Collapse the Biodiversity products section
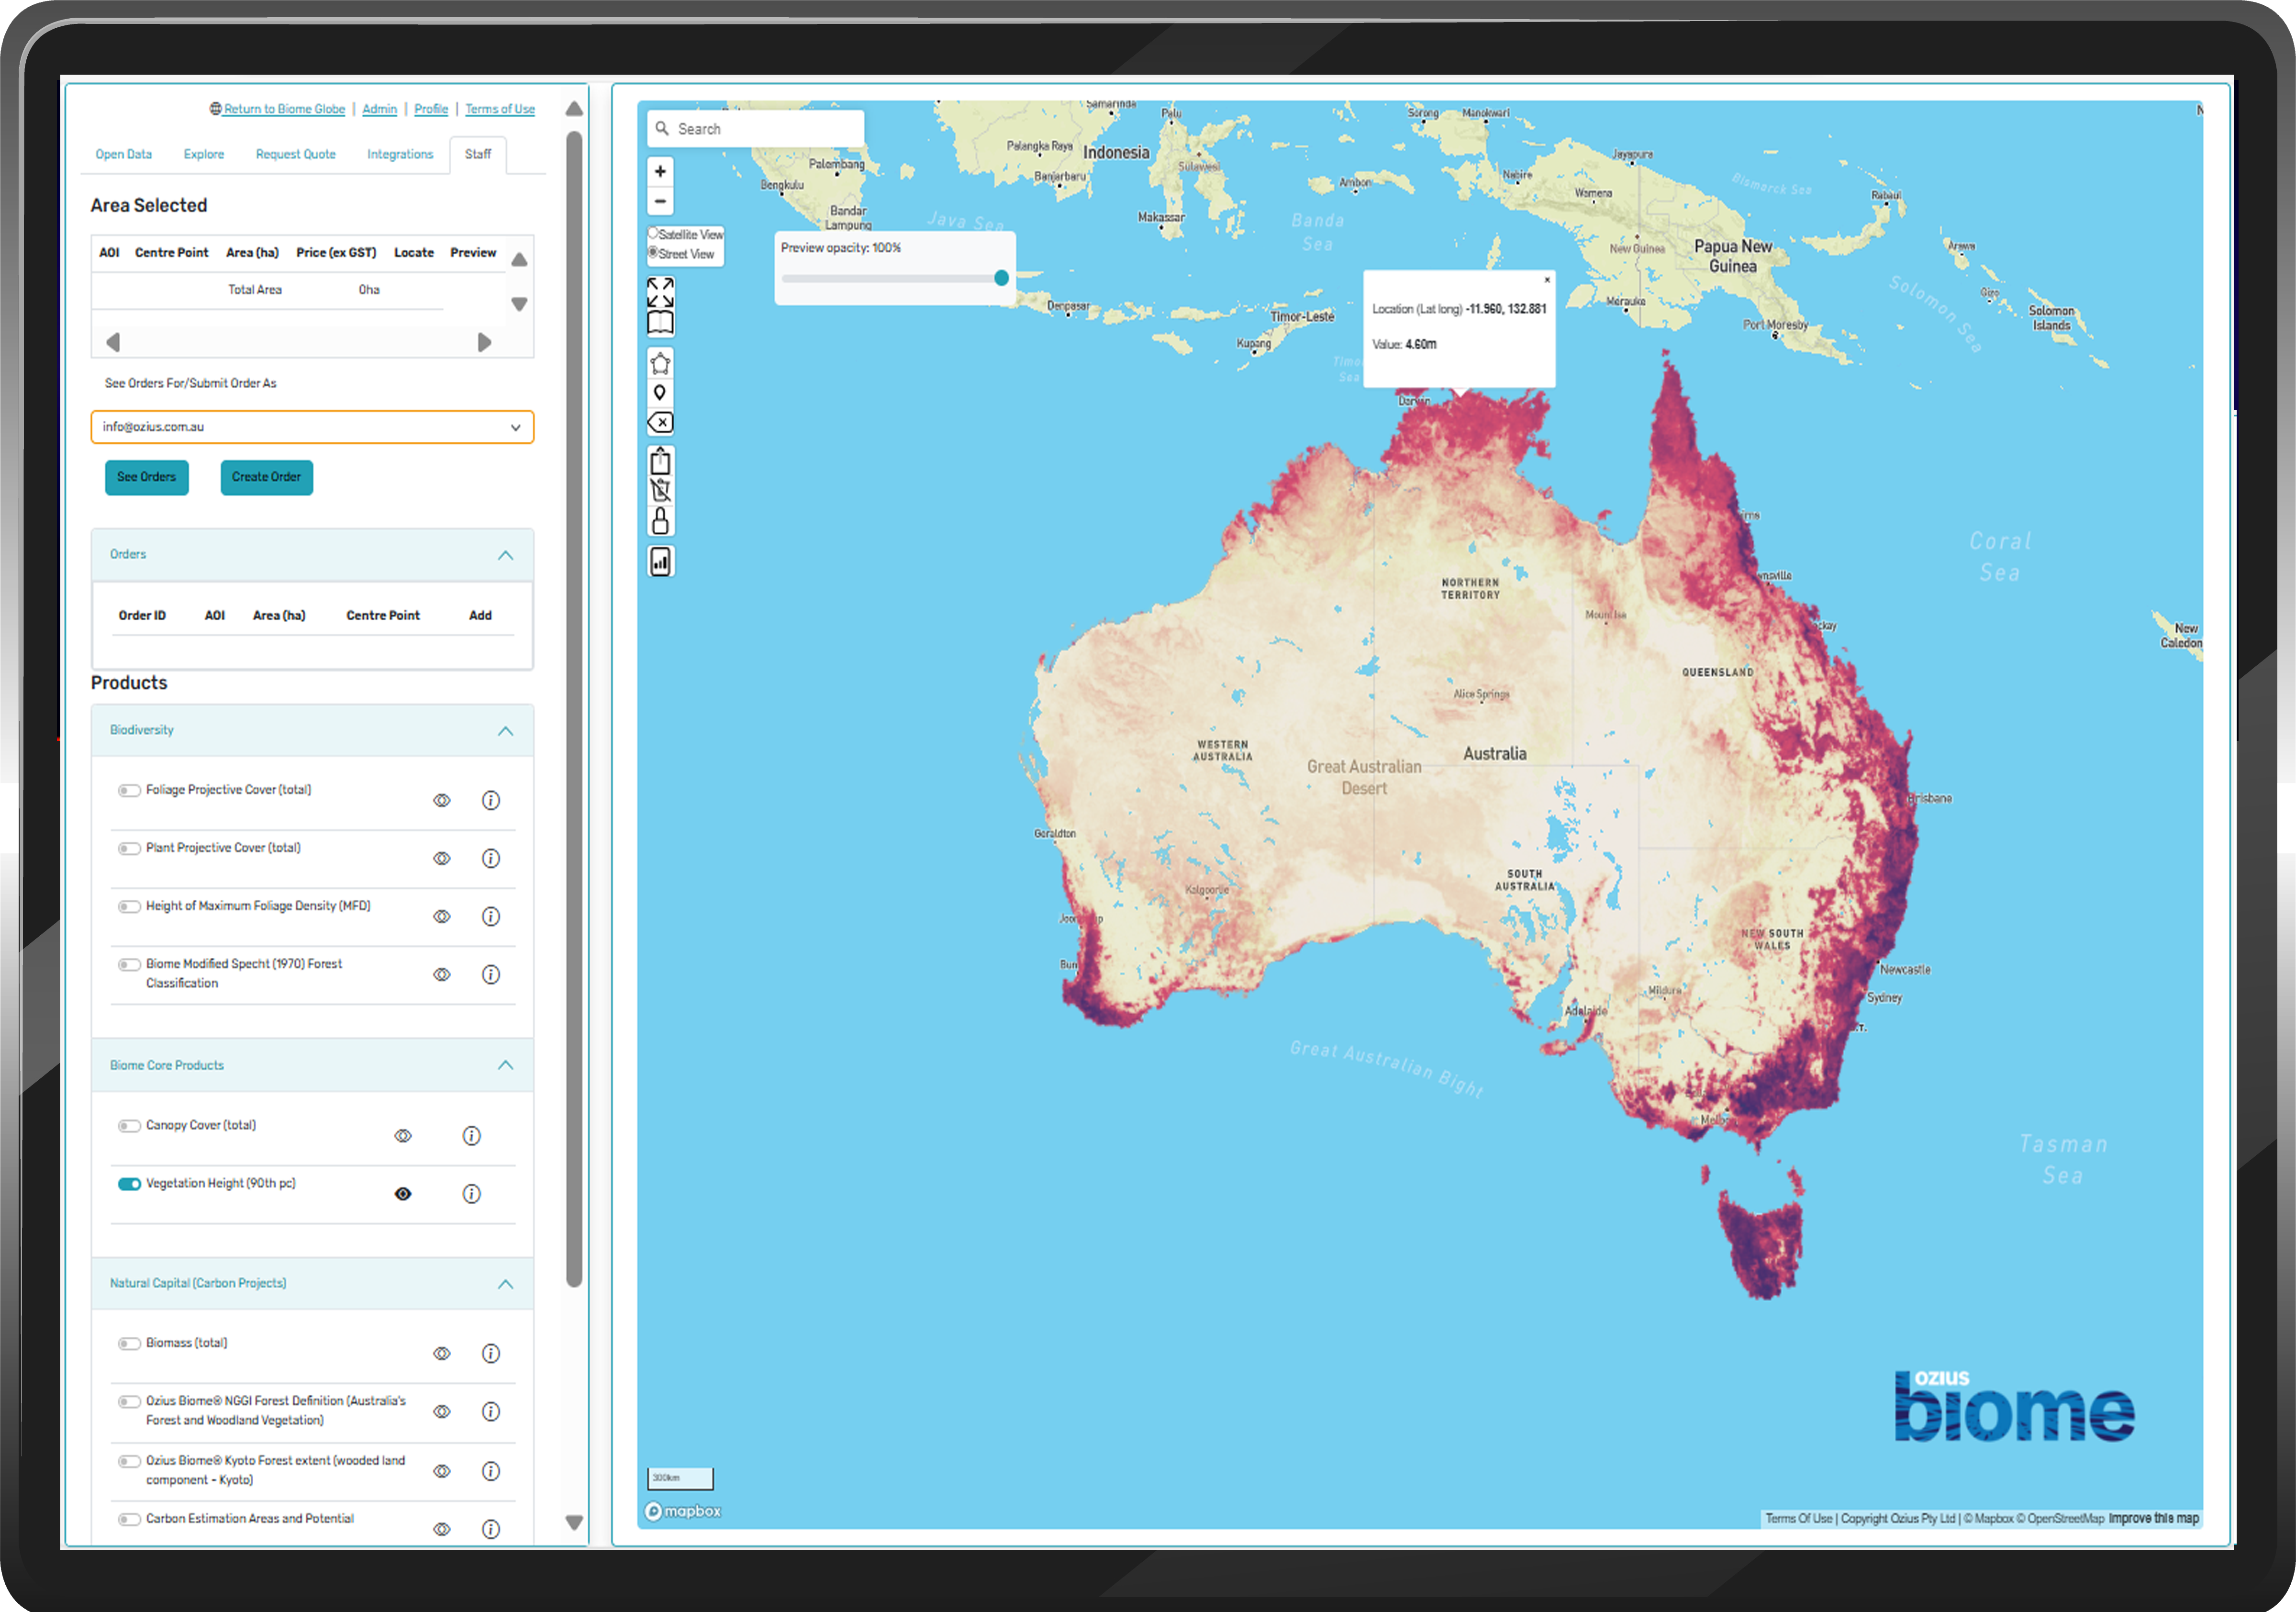The width and height of the screenshot is (2296, 1612). (505, 731)
